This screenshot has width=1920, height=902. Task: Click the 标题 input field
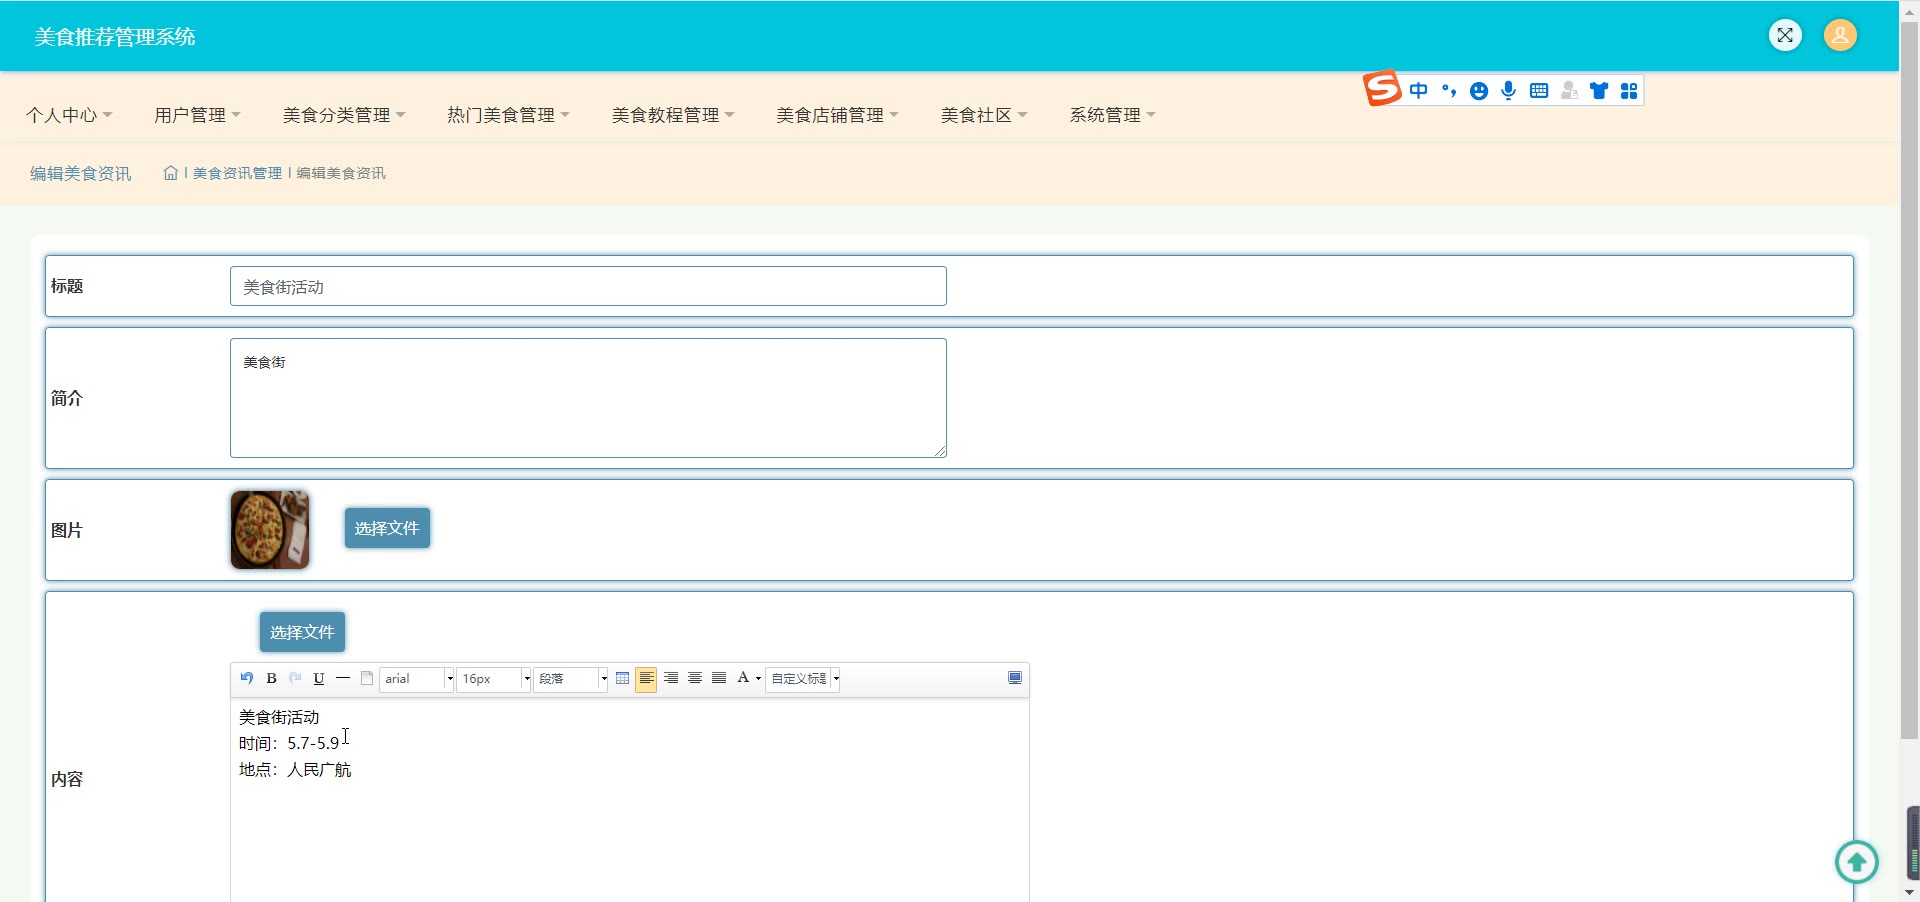[x=588, y=286]
